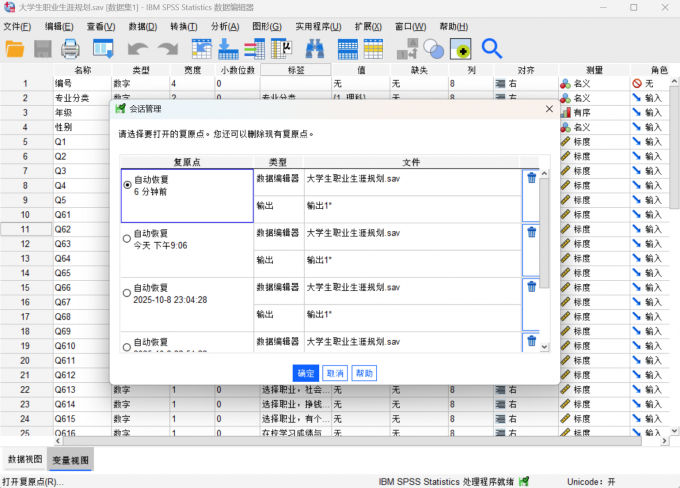The height and width of the screenshot is (488, 680).
Task: Open the 文件(F) menu
Action: tap(17, 26)
